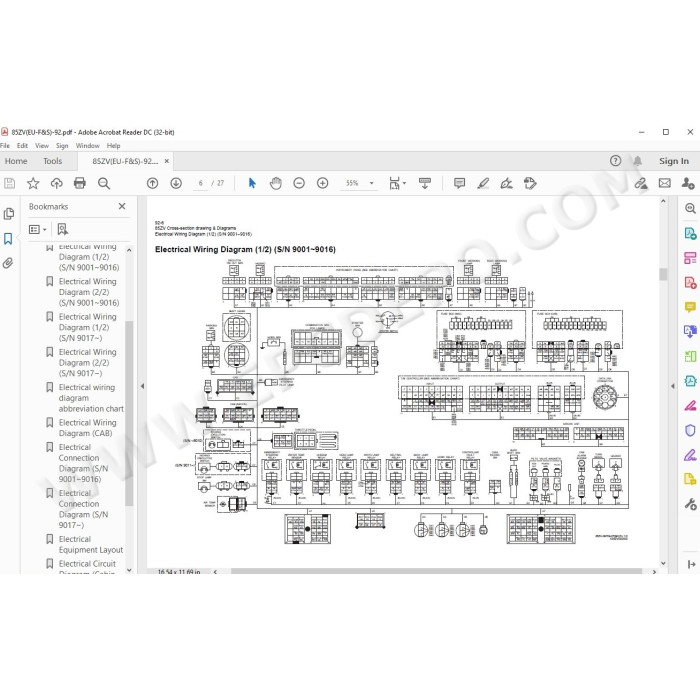
Task: Click the zoom level 55% field
Action: click(x=352, y=183)
